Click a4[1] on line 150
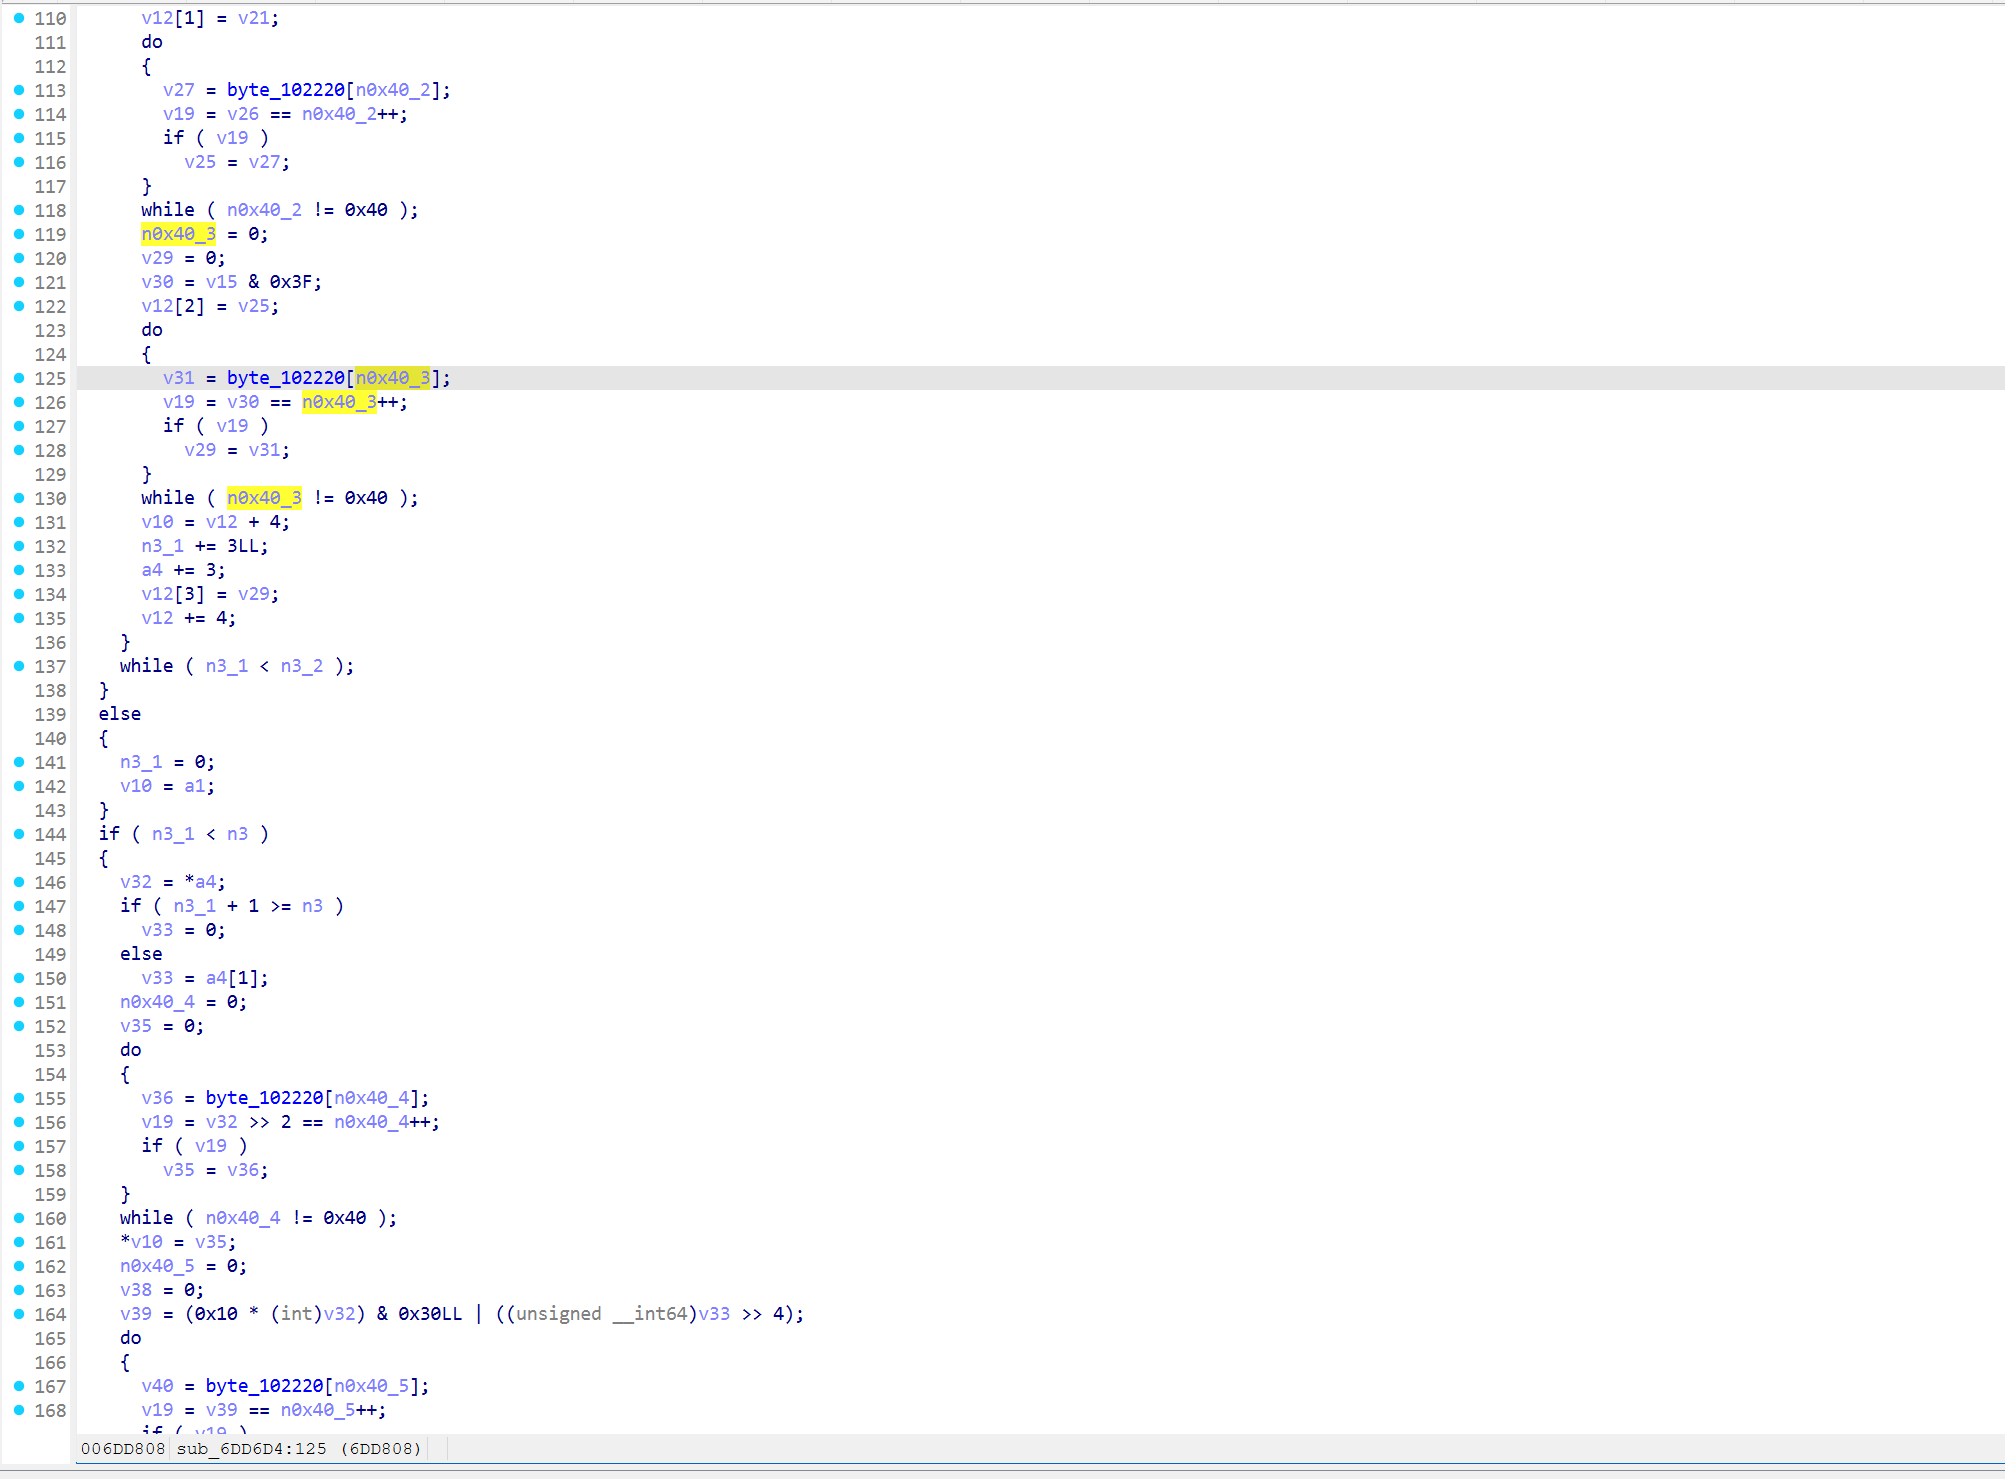 (232, 978)
